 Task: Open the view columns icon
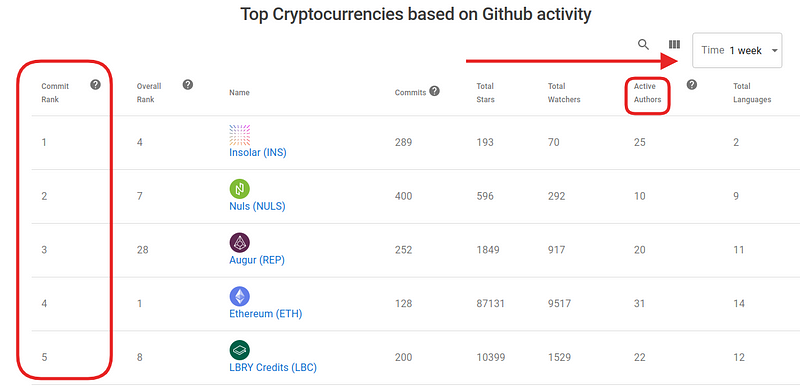pyautogui.click(x=674, y=45)
